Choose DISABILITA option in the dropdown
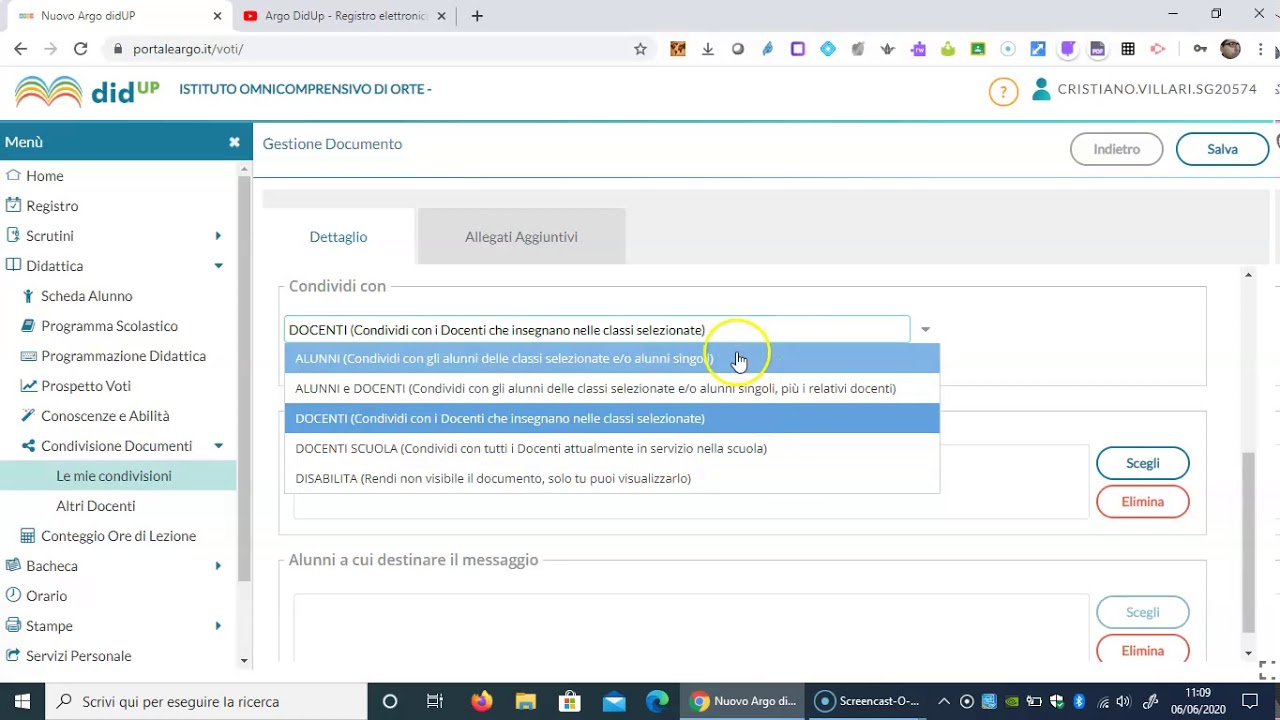The width and height of the screenshot is (1280, 720). (x=612, y=478)
